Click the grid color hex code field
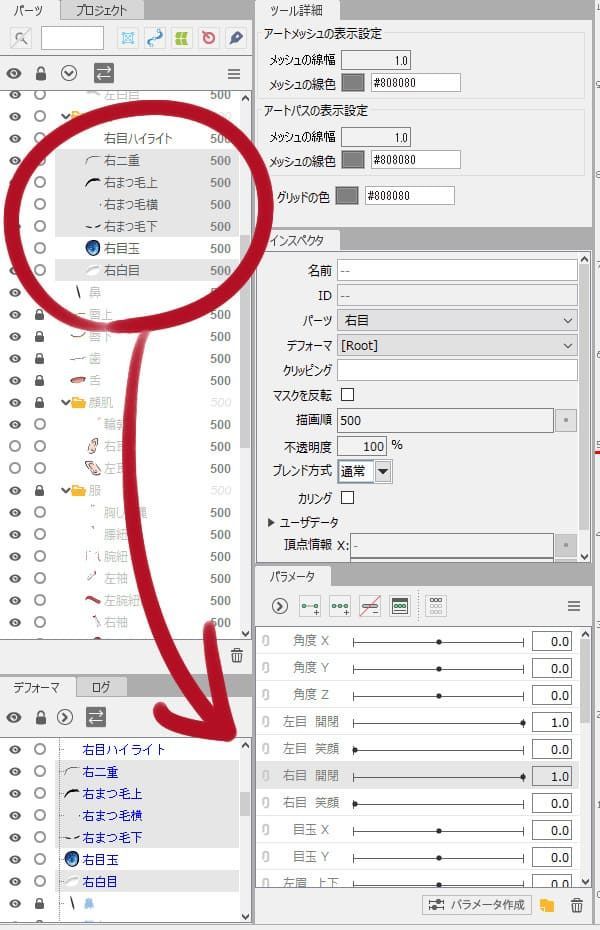 (x=410, y=196)
